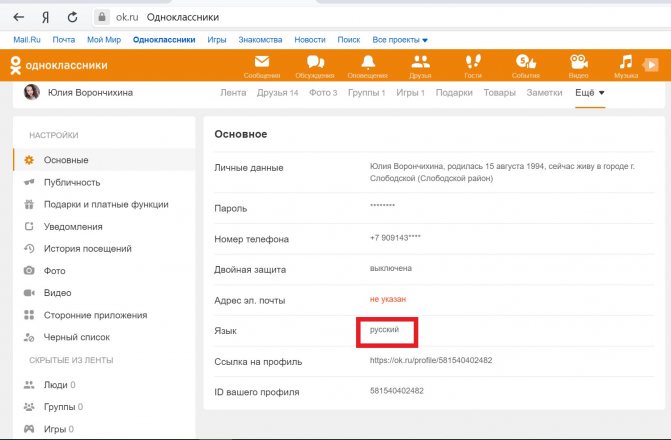Click the gift icon next to Подарки и платные функции
The width and height of the screenshot is (671, 440).
[x=29, y=205]
